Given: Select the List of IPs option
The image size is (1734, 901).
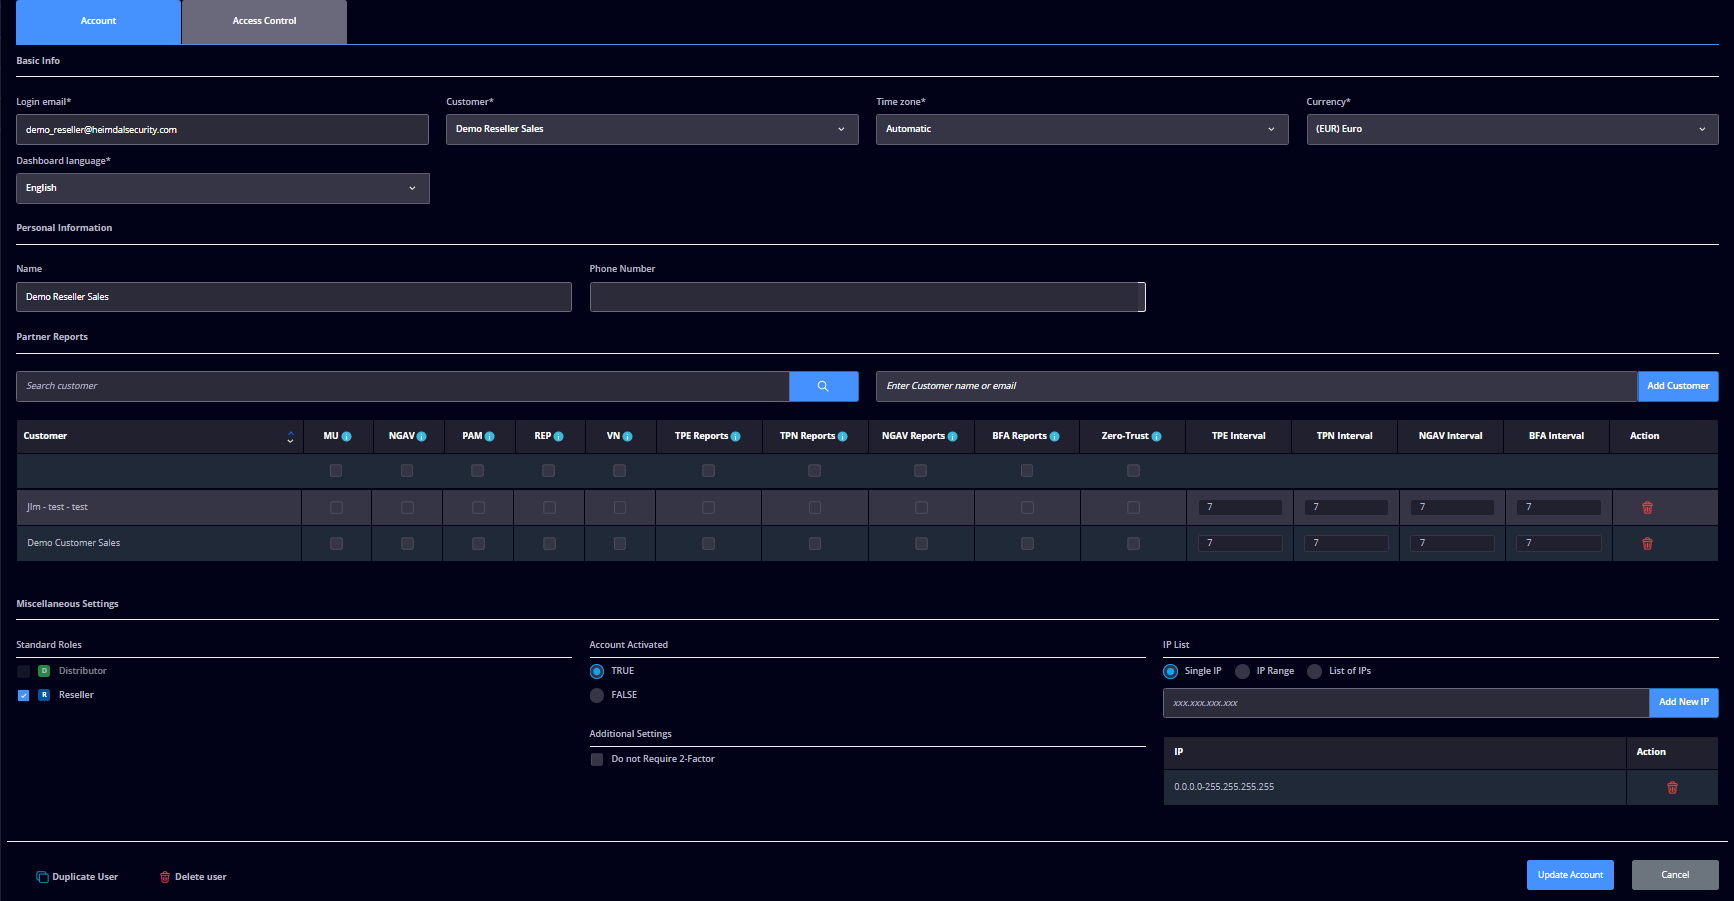Looking at the screenshot, I should [x=1315, y=671].
